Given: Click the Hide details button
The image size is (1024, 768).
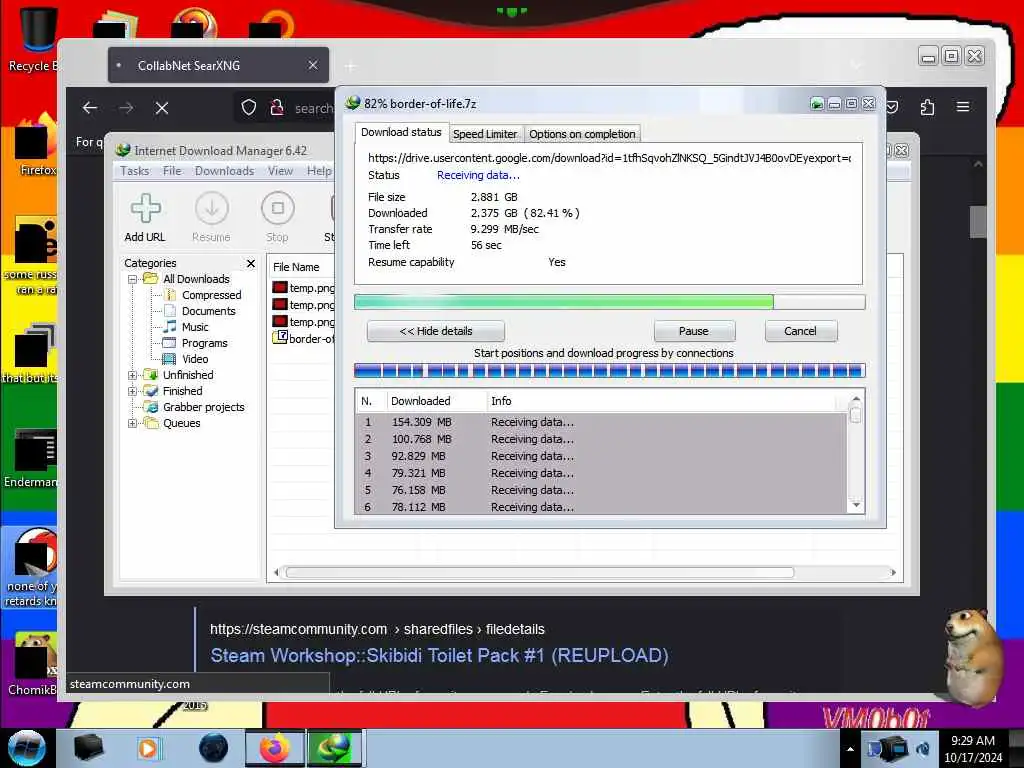Looking at the screenshot, I should [x=436, y=331].
